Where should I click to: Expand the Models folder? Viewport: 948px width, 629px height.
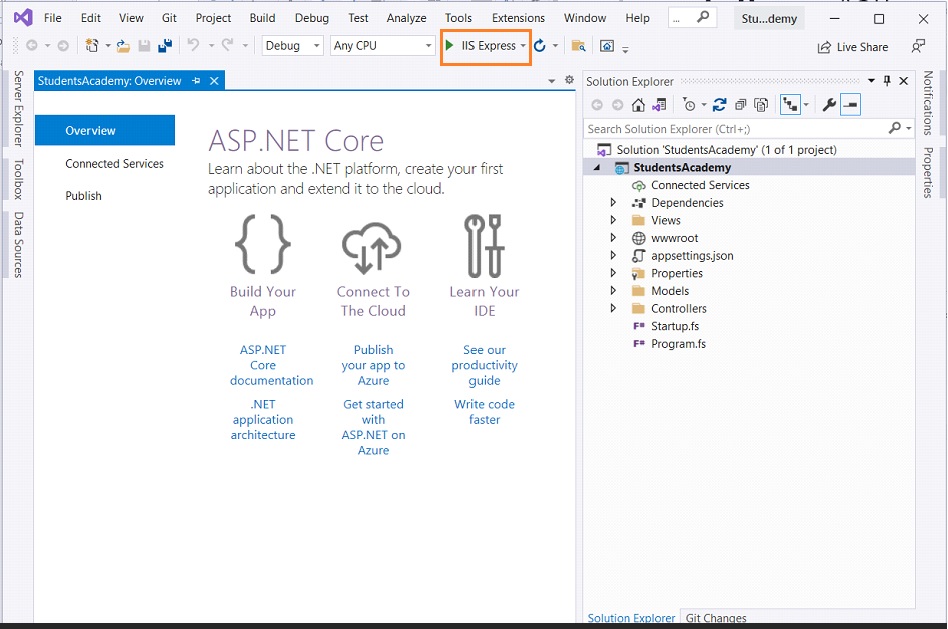[x=613, y=290]
